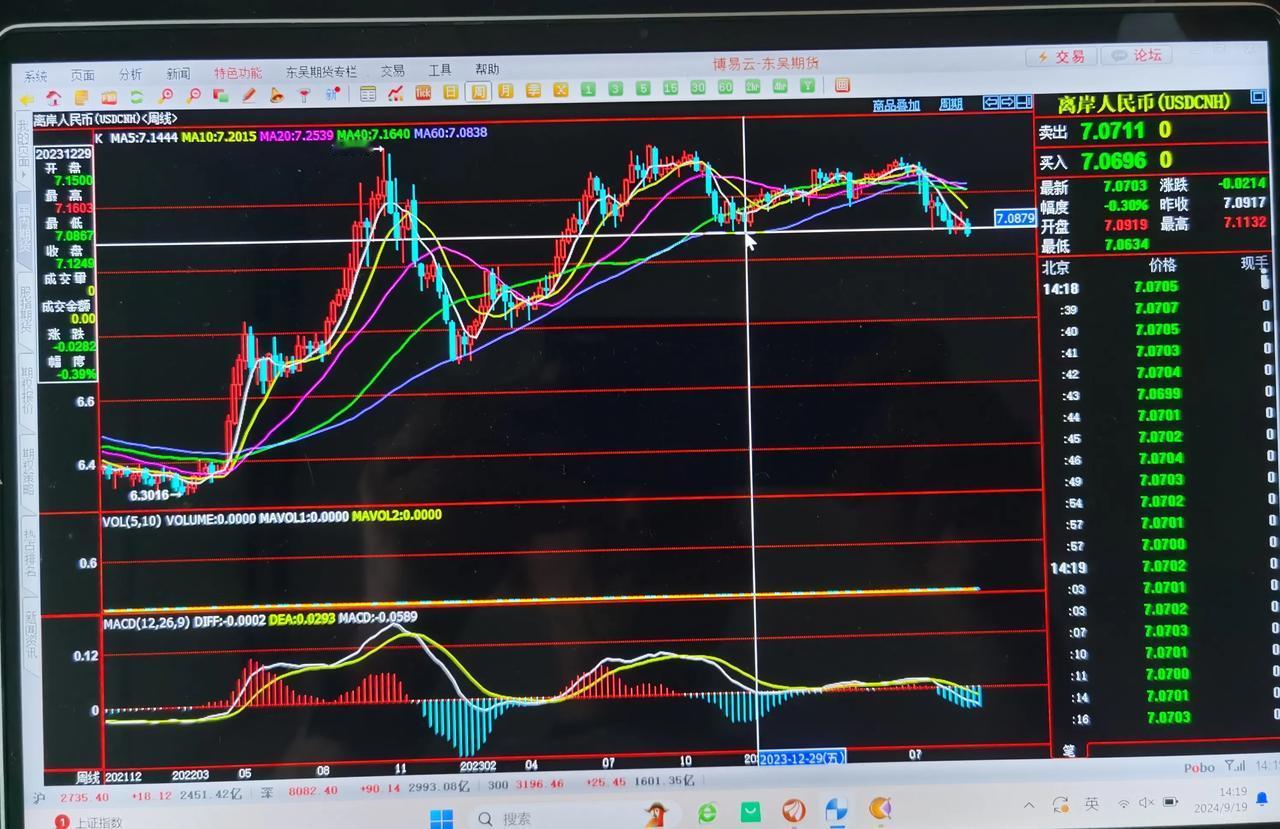Click the 商品叠加 link
The width and height of the screenshot is (1280, 829).
[896, 105]
